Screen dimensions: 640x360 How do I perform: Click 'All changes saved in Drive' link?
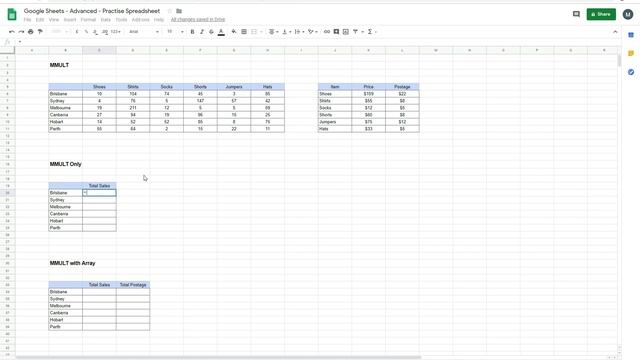pos(198,20)
